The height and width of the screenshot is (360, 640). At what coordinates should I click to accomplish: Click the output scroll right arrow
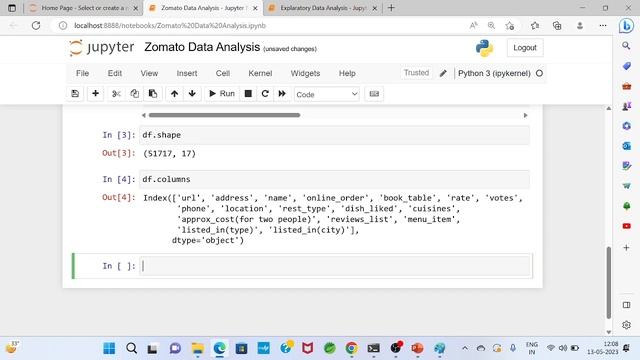click(525, 116)
